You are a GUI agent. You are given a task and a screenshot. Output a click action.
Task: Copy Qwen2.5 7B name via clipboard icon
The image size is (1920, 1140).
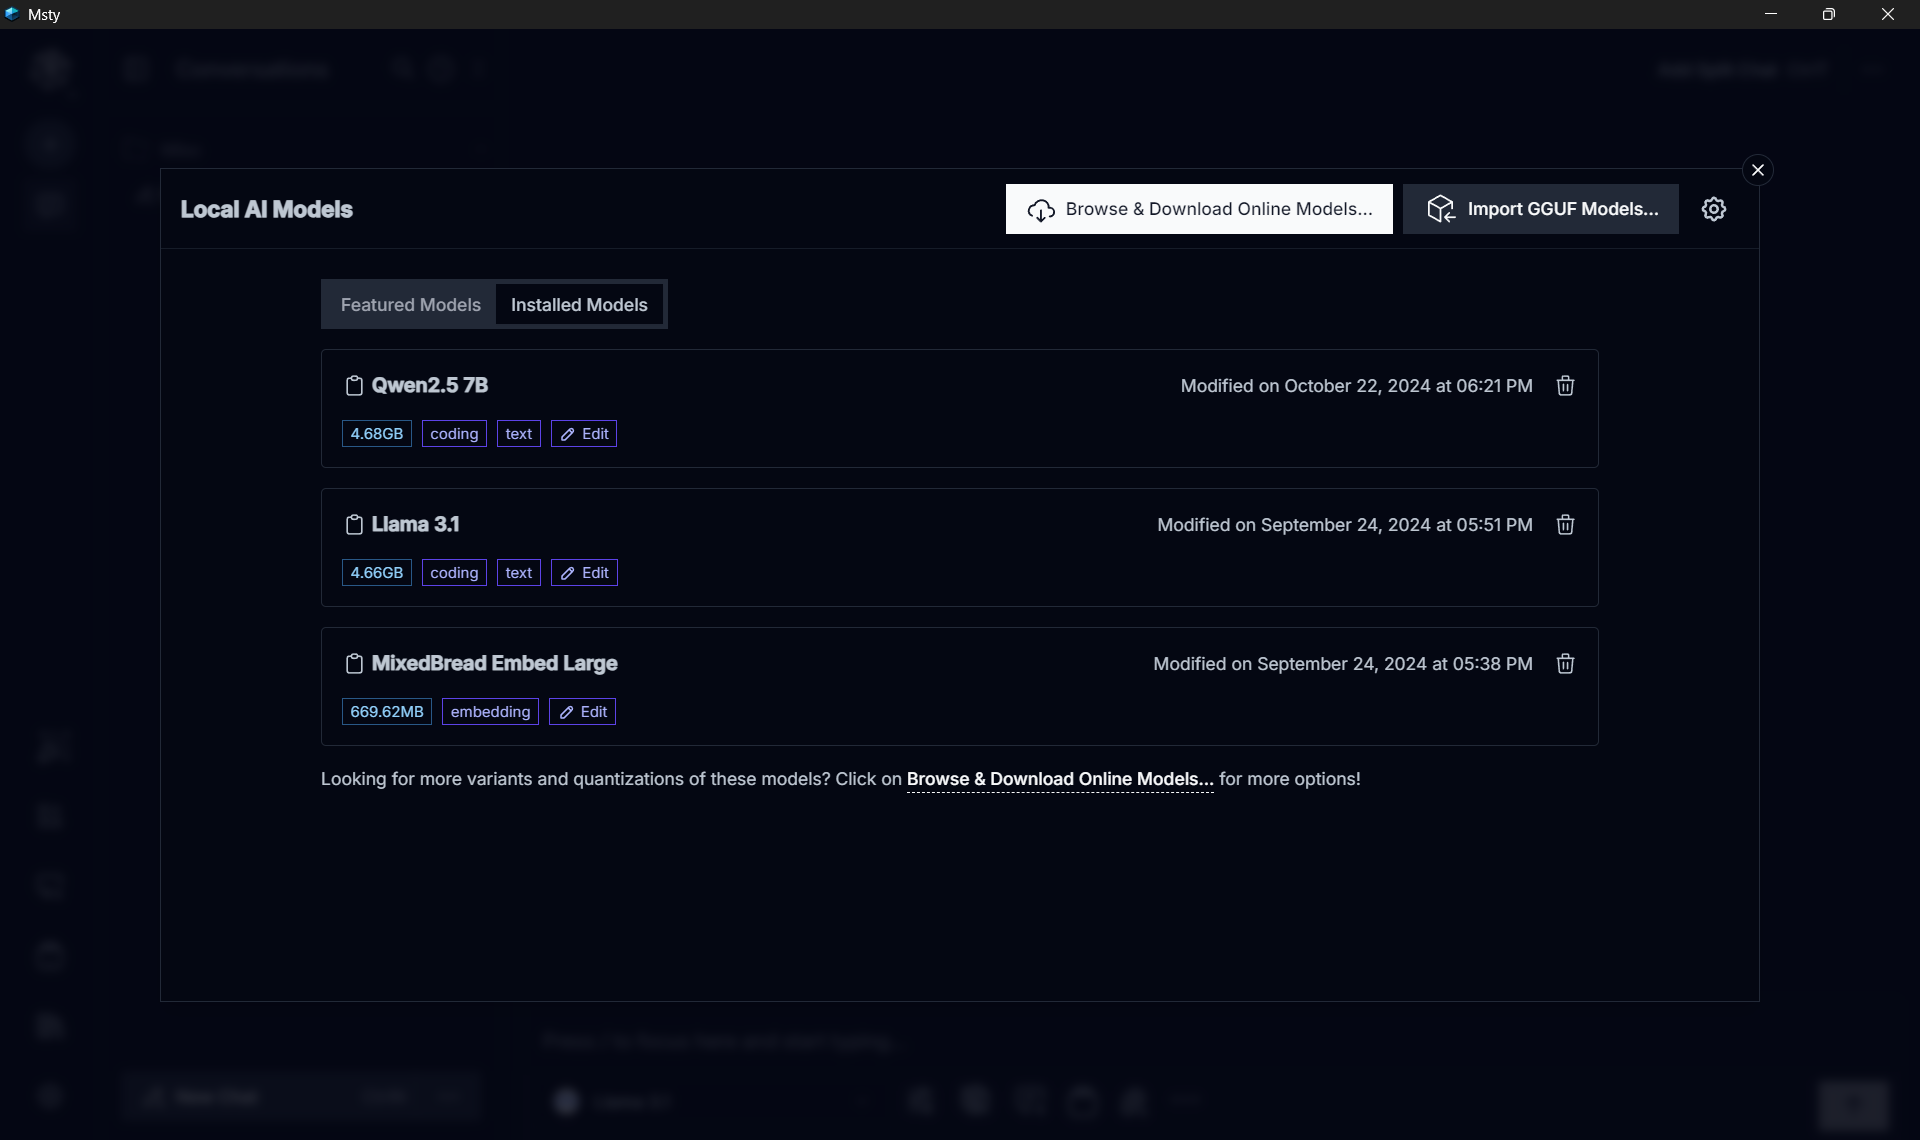tap(354, 386)
